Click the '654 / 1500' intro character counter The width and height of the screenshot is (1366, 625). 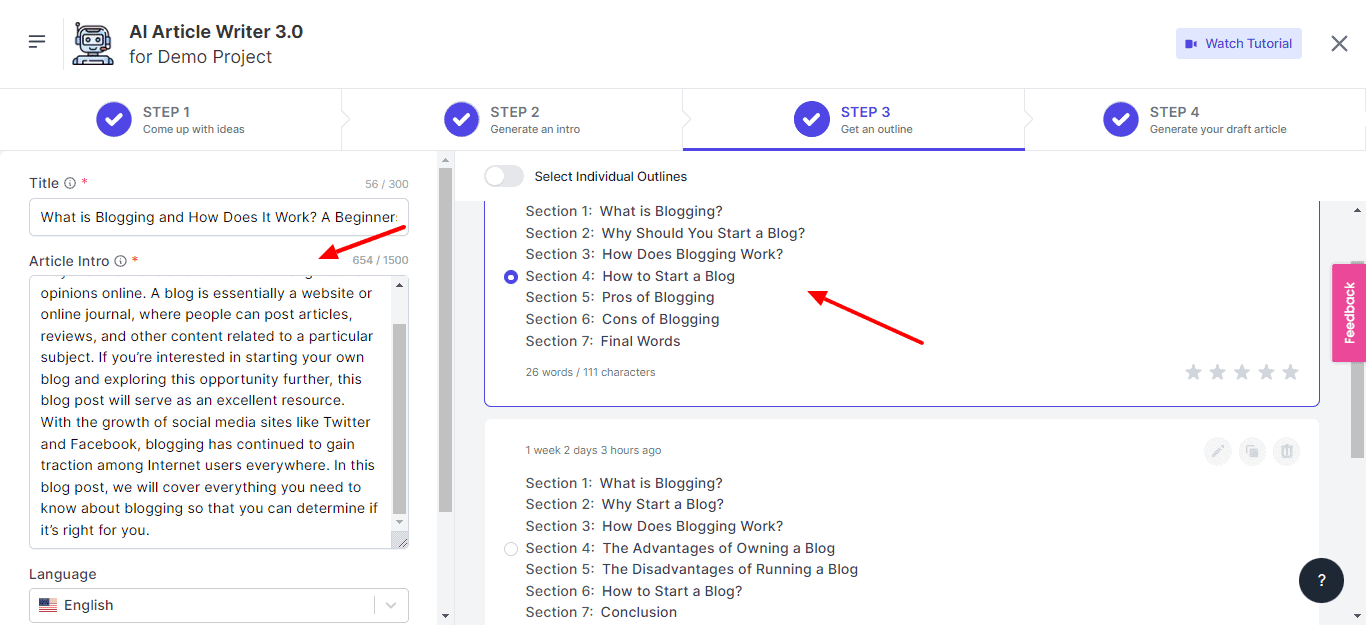click(380, 261)
